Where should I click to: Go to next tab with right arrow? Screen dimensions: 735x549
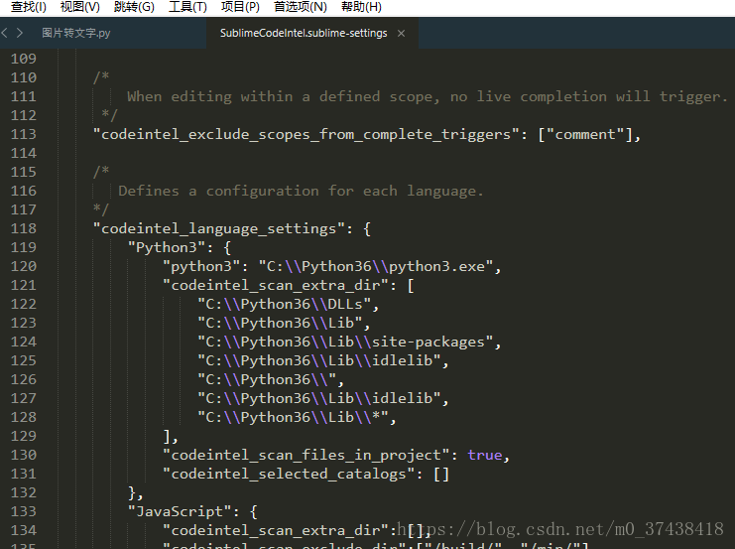(x=19, y=33)
